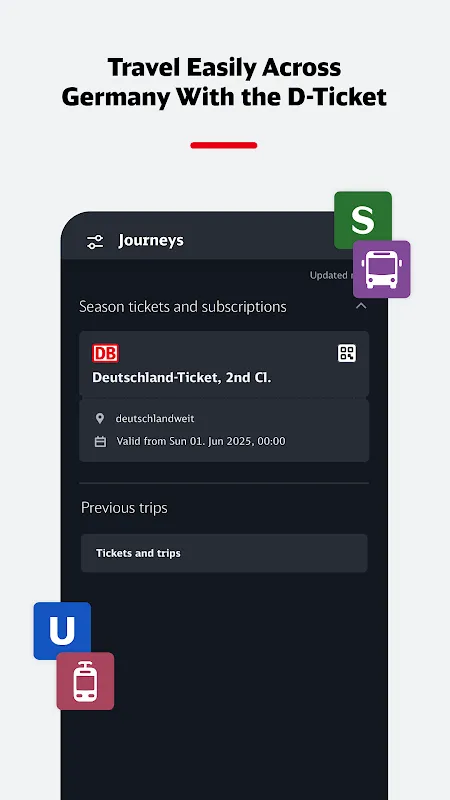The width and height of the screenshot is (450, 800).
Task: Show the ticket QR code icon
Action: click(347, 353)
